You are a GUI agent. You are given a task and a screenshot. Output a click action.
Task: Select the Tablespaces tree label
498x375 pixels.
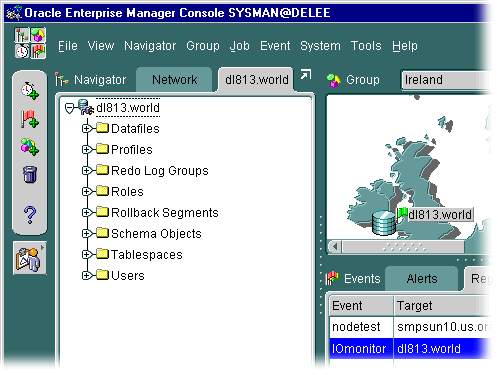(x=147, y=255)
